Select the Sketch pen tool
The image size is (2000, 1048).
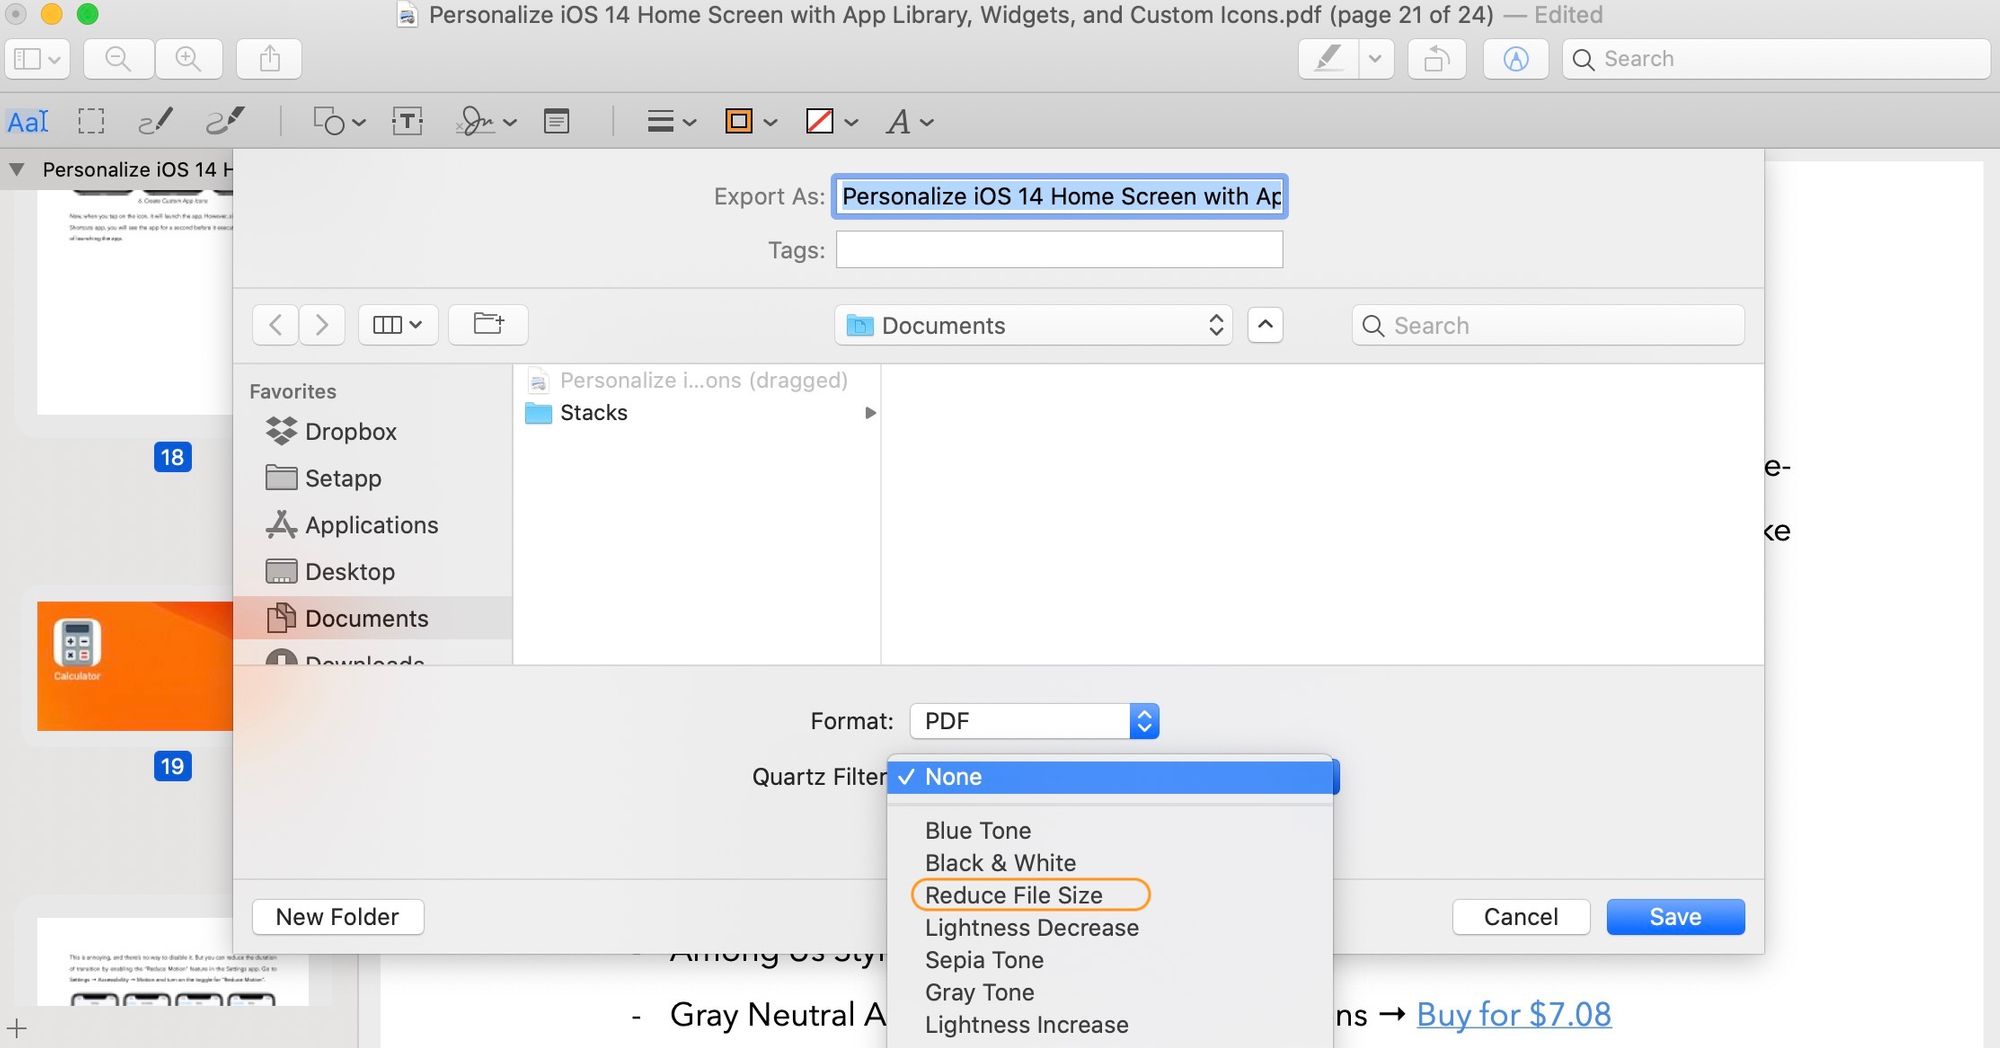coord(155,122)
